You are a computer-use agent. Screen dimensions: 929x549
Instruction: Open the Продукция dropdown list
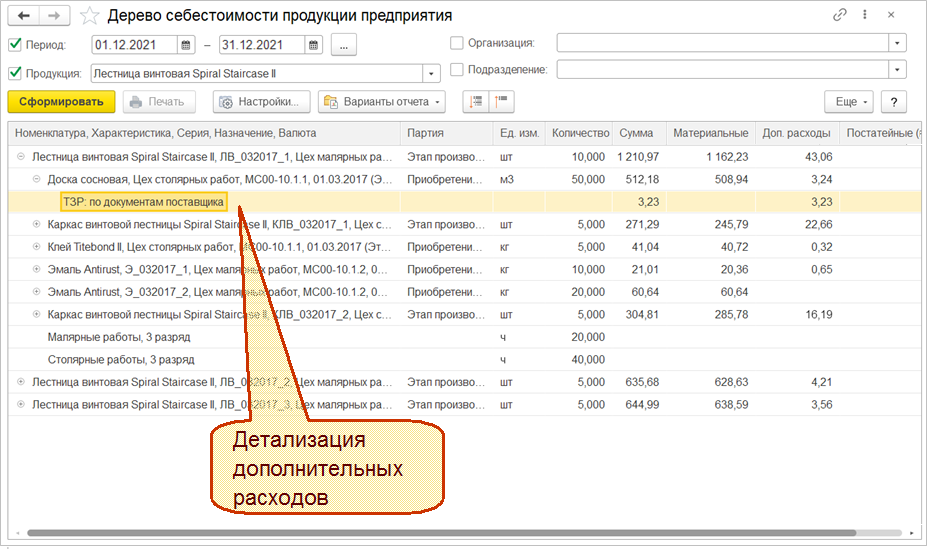[432, 73]
